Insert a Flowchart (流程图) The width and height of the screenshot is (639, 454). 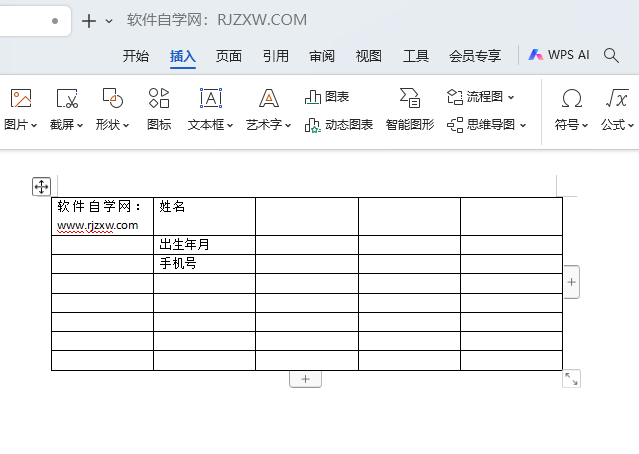(x=480, y=97)
